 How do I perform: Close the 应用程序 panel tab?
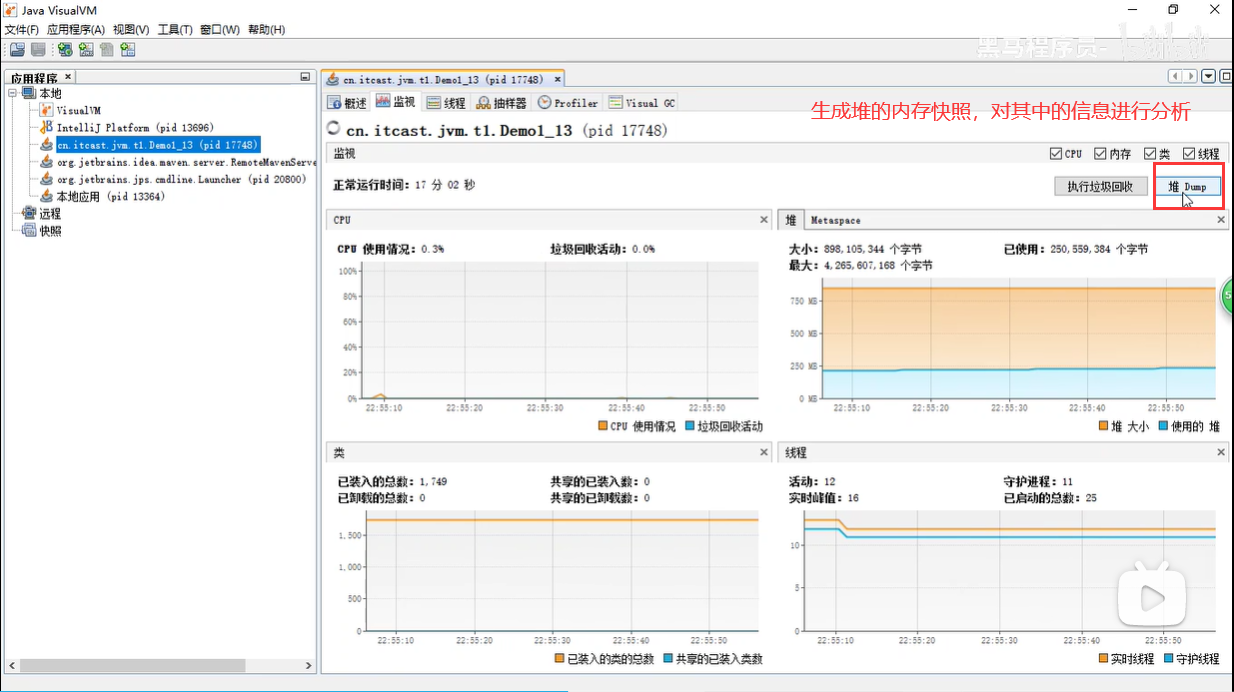pyautogui.click(x=68, y=77)
